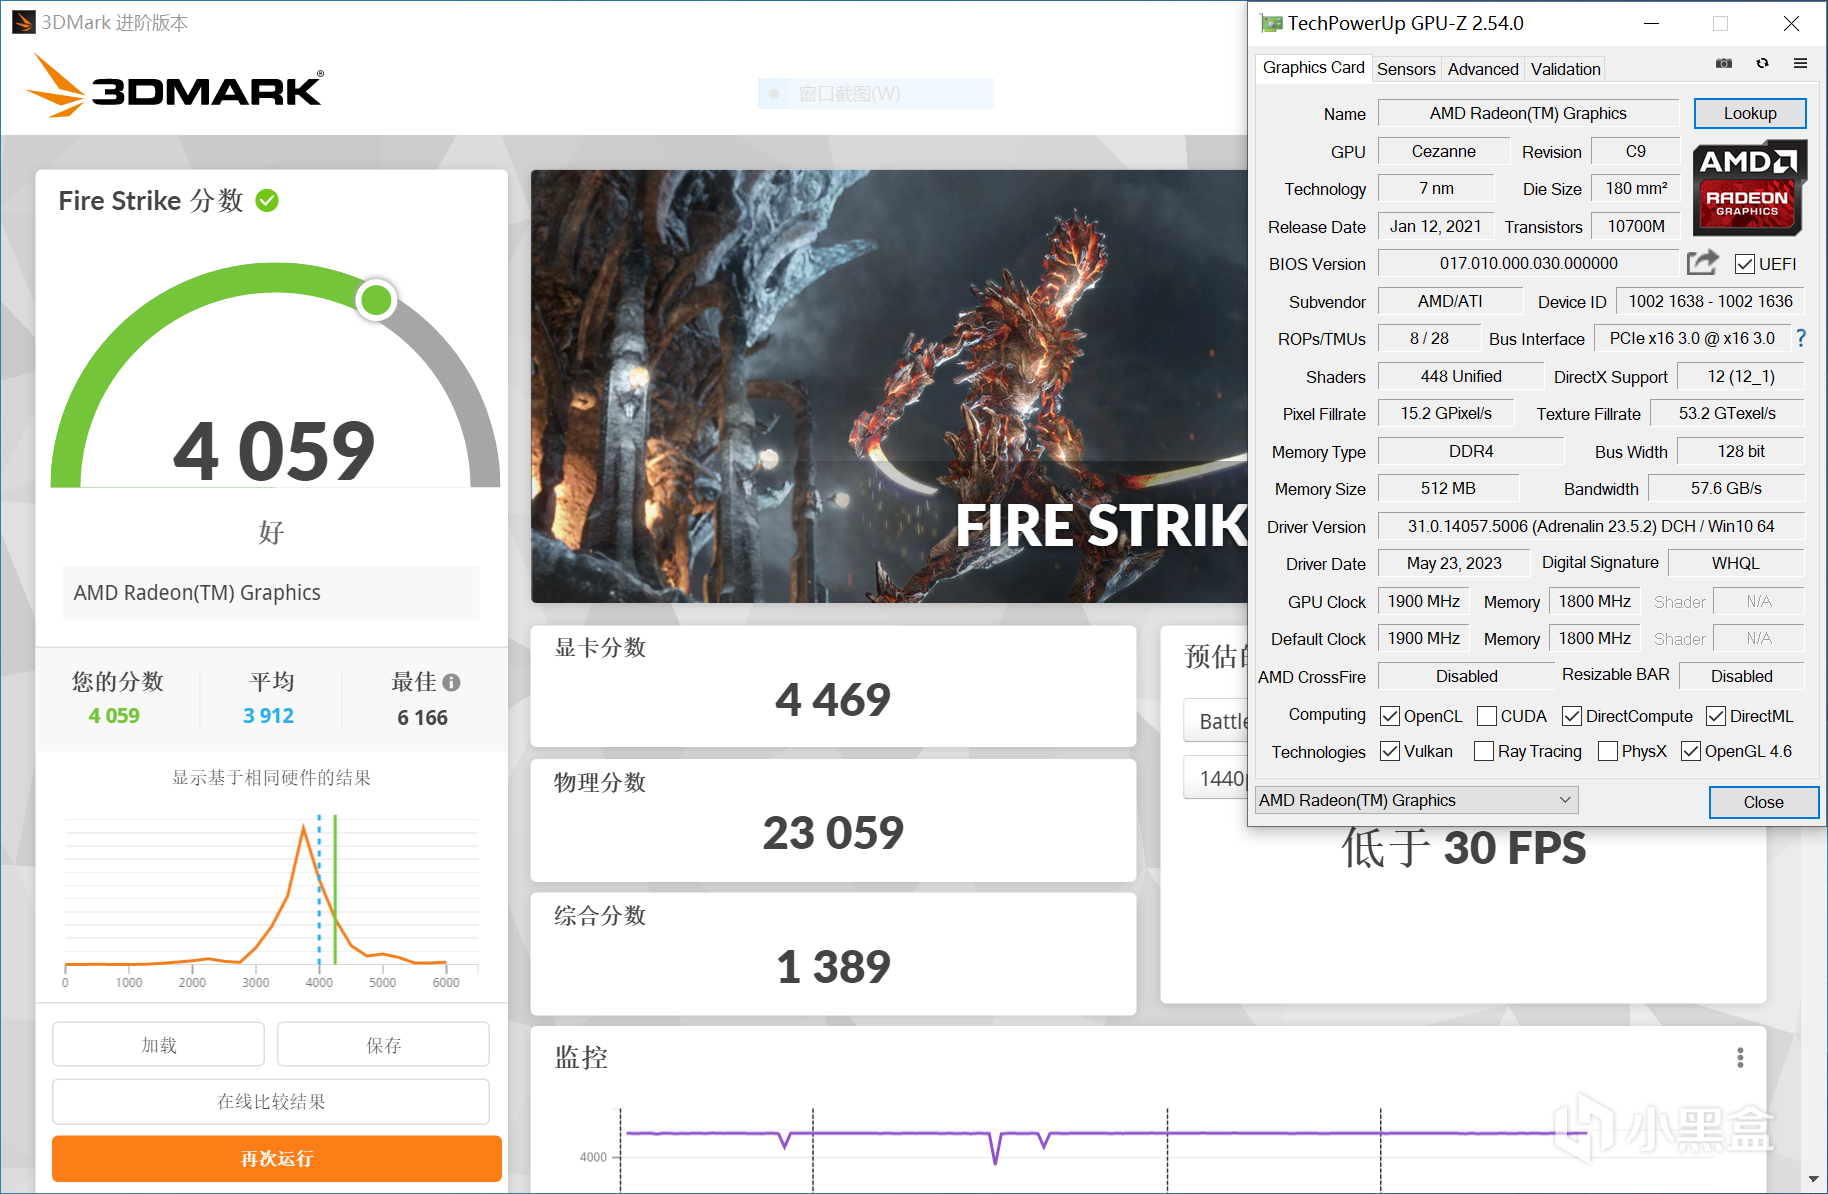The image size is (1828, 1194).
Task: Click the info icon next to 最佳
Action: [451, 682]
